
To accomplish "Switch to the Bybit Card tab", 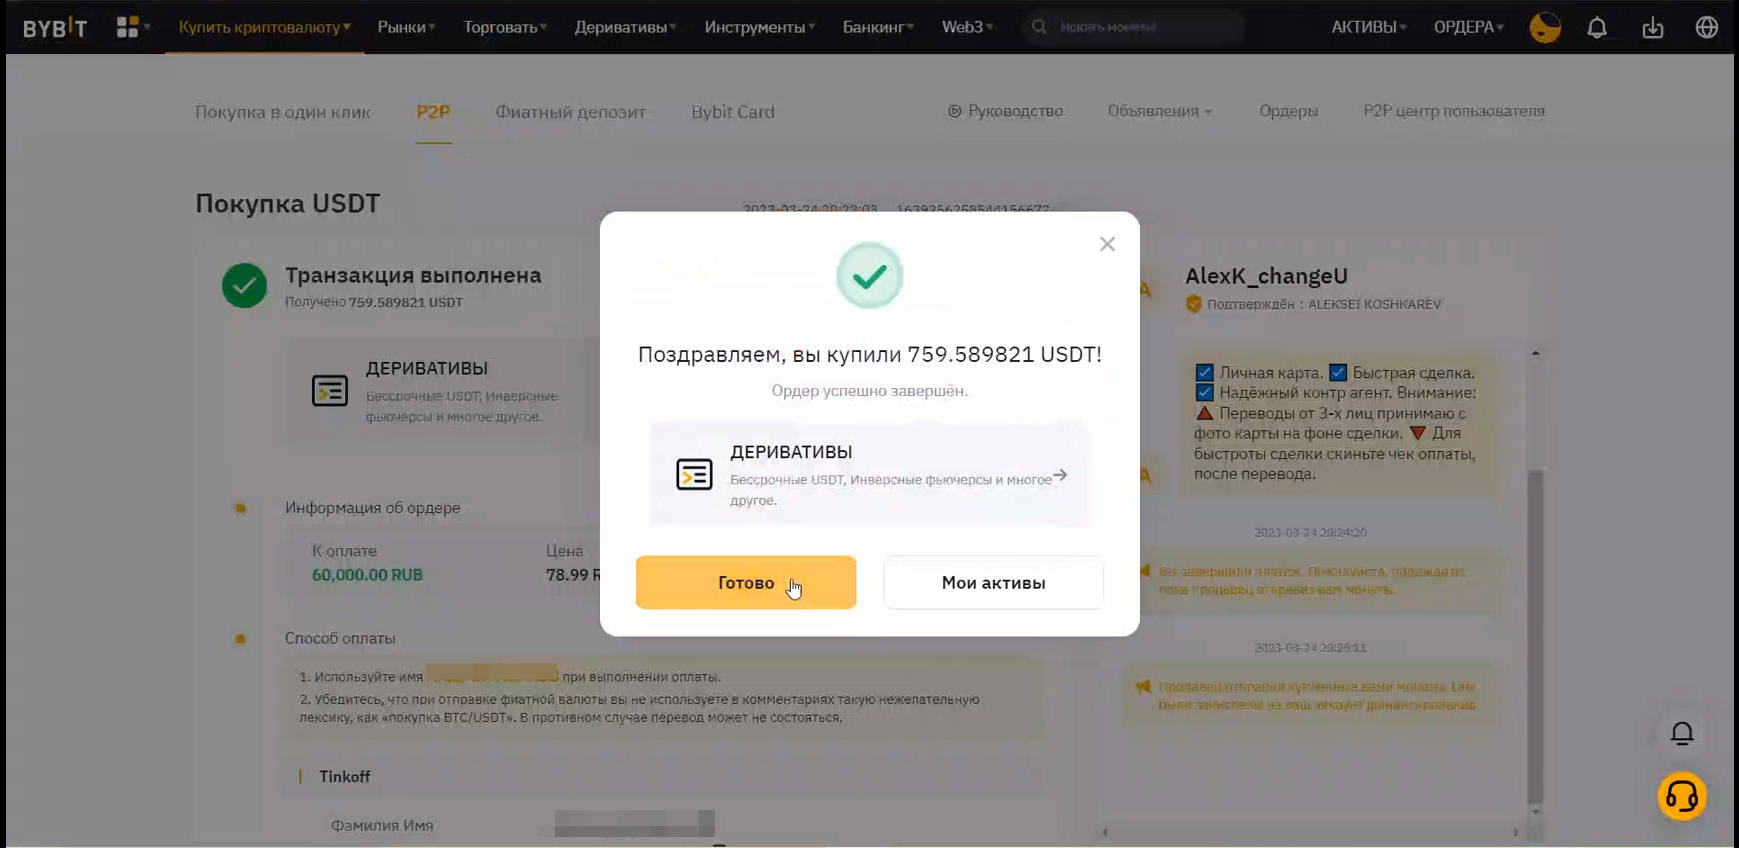I will [x=733, y=112].
